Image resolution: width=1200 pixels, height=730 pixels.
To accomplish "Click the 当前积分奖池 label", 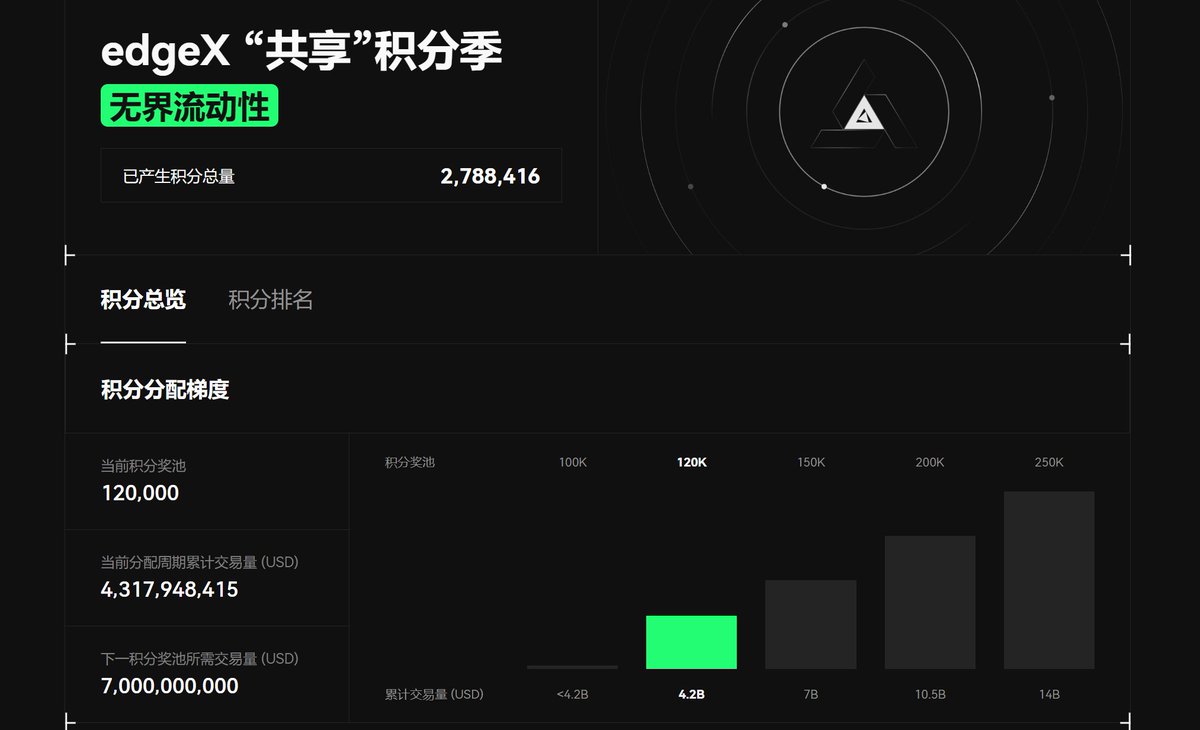I will point(143,466).
